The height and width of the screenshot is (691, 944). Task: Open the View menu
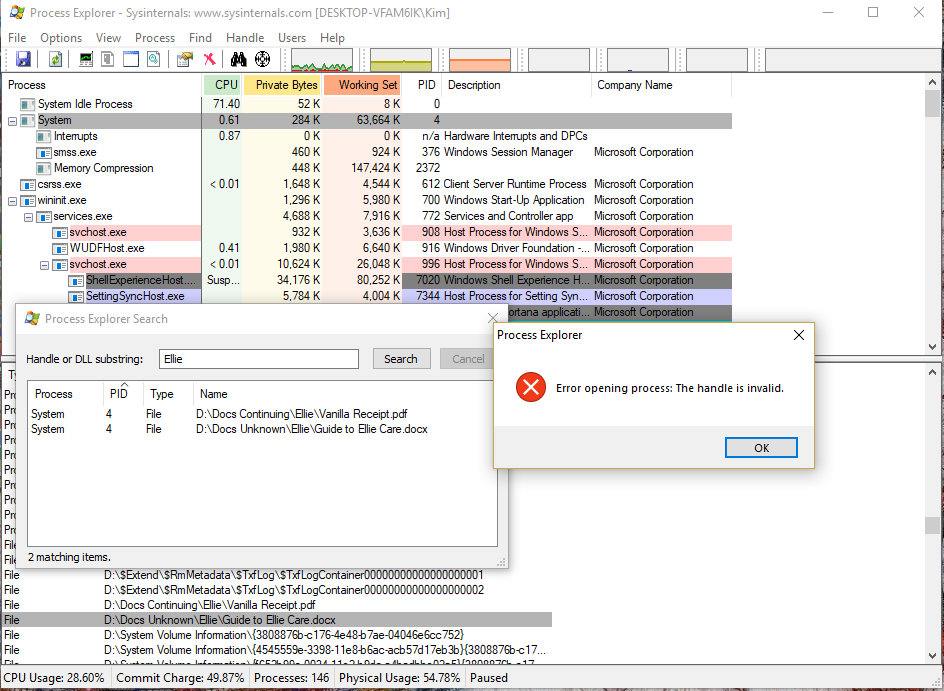point(108,37)
